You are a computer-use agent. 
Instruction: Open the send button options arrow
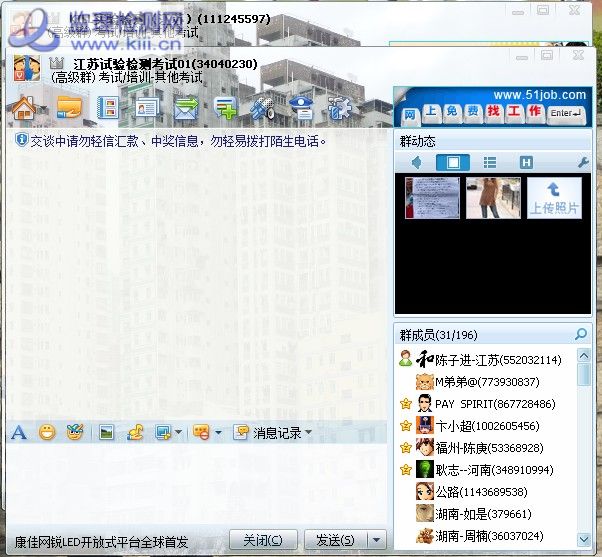pyautogui.click(x=376, y=540)
